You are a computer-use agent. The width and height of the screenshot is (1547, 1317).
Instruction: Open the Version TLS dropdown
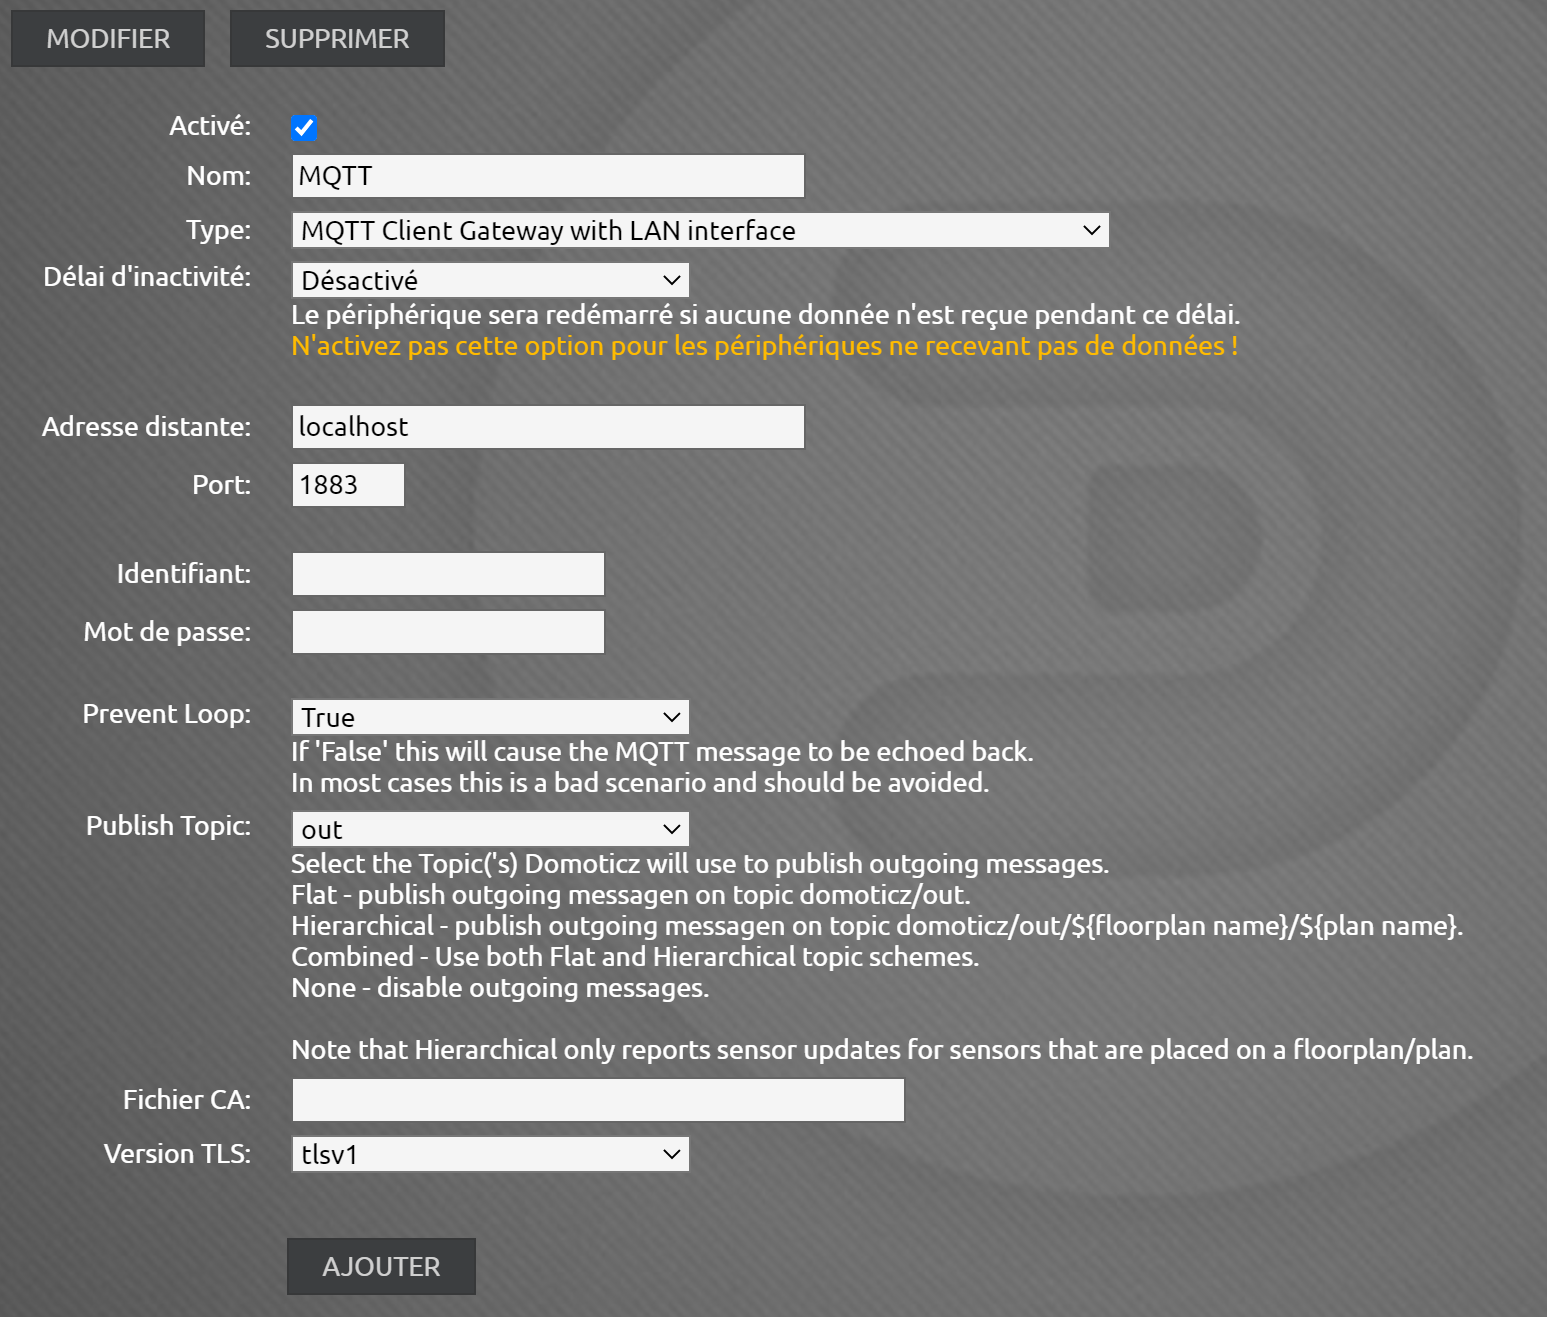(489, 1154)
